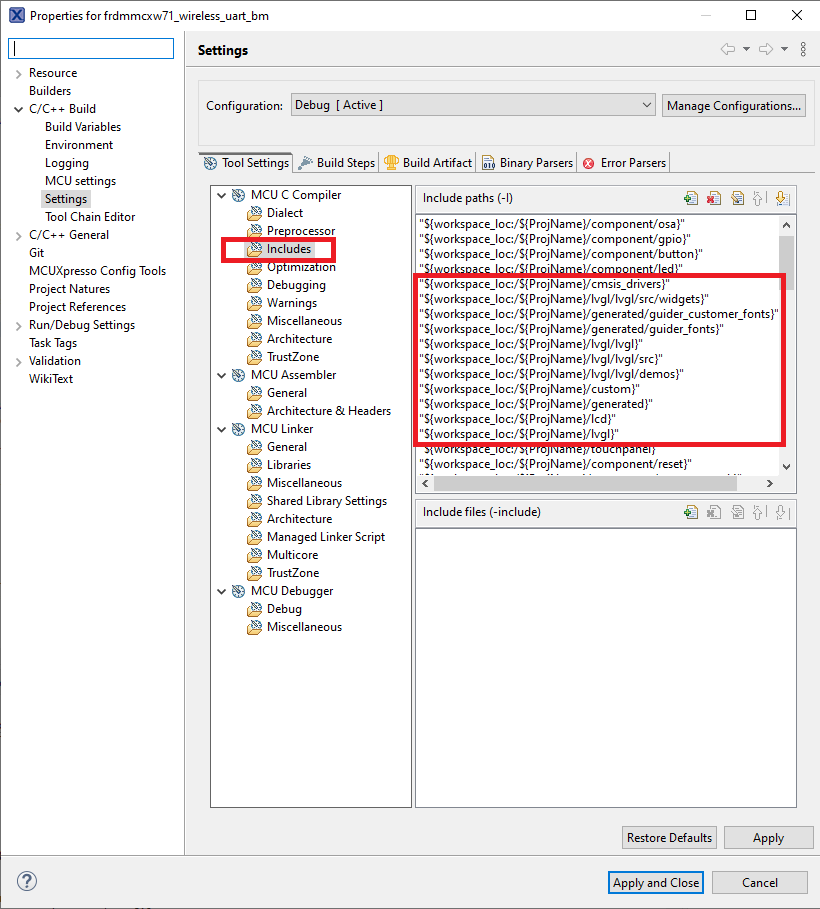Select Debug under MCU Debugger
820x909 pixels.
[x=284, y=609]
